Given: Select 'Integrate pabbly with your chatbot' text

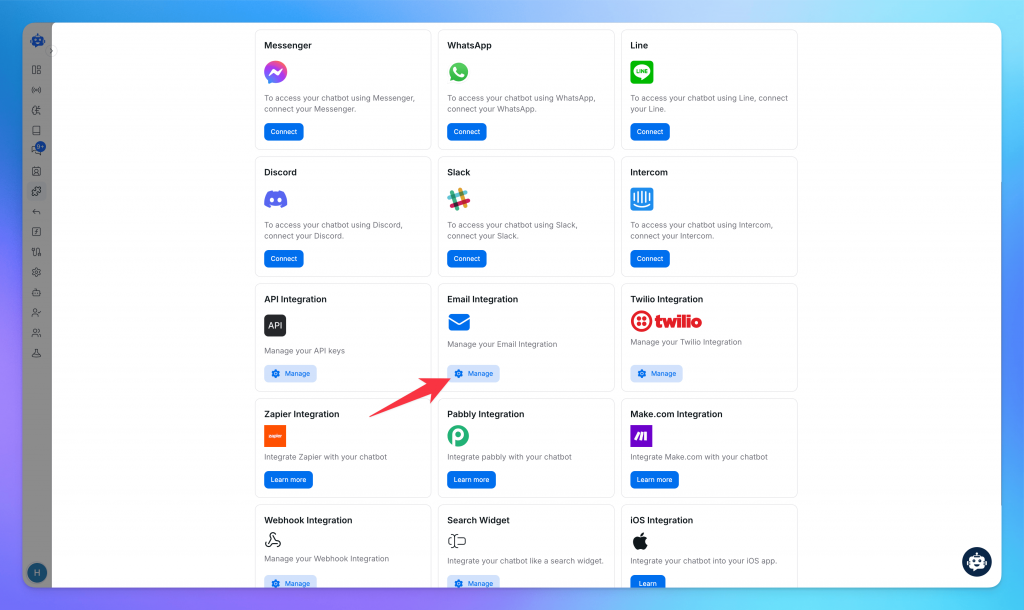Looking at the screenshot, I should click(x=509, y=457).
